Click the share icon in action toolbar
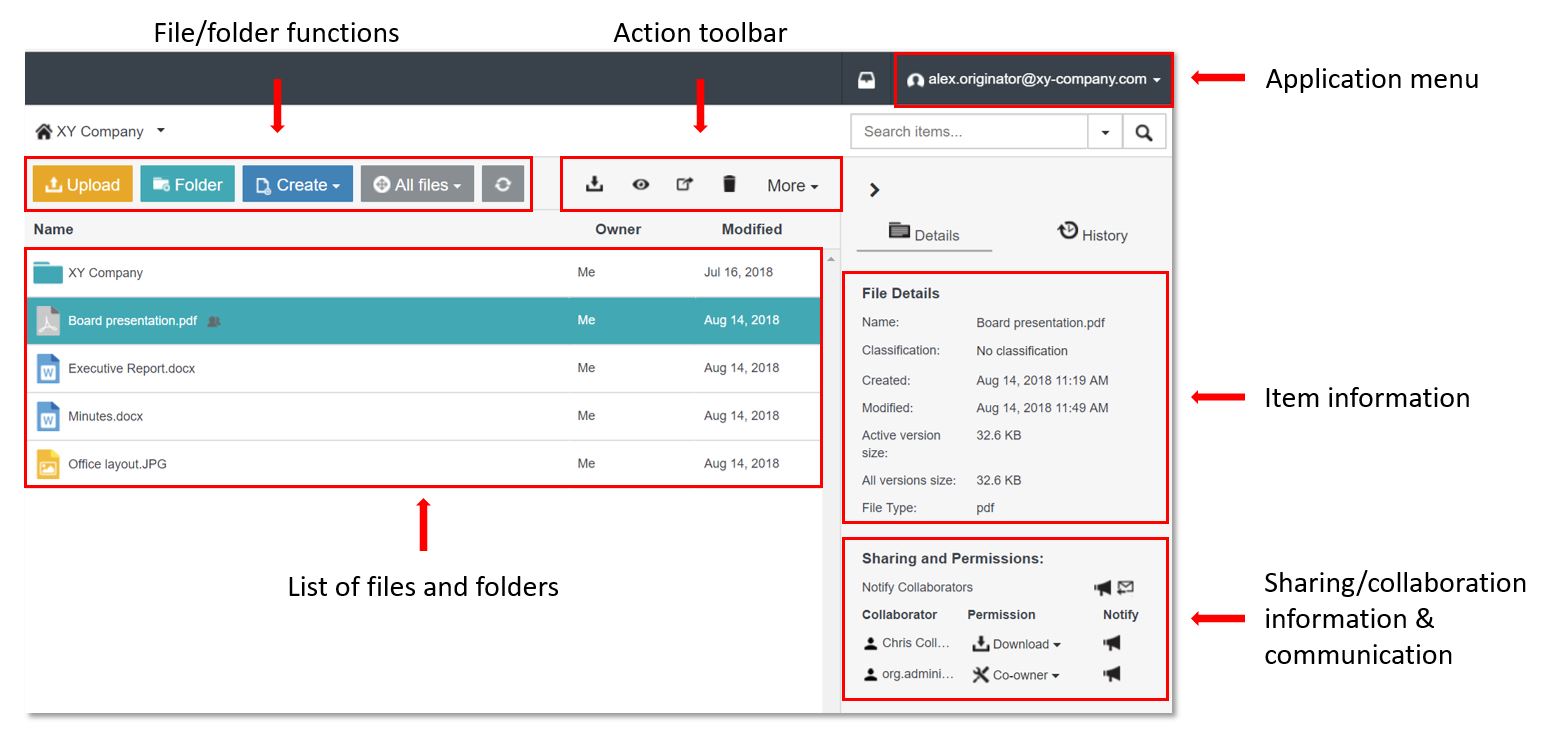 (684, 184)
